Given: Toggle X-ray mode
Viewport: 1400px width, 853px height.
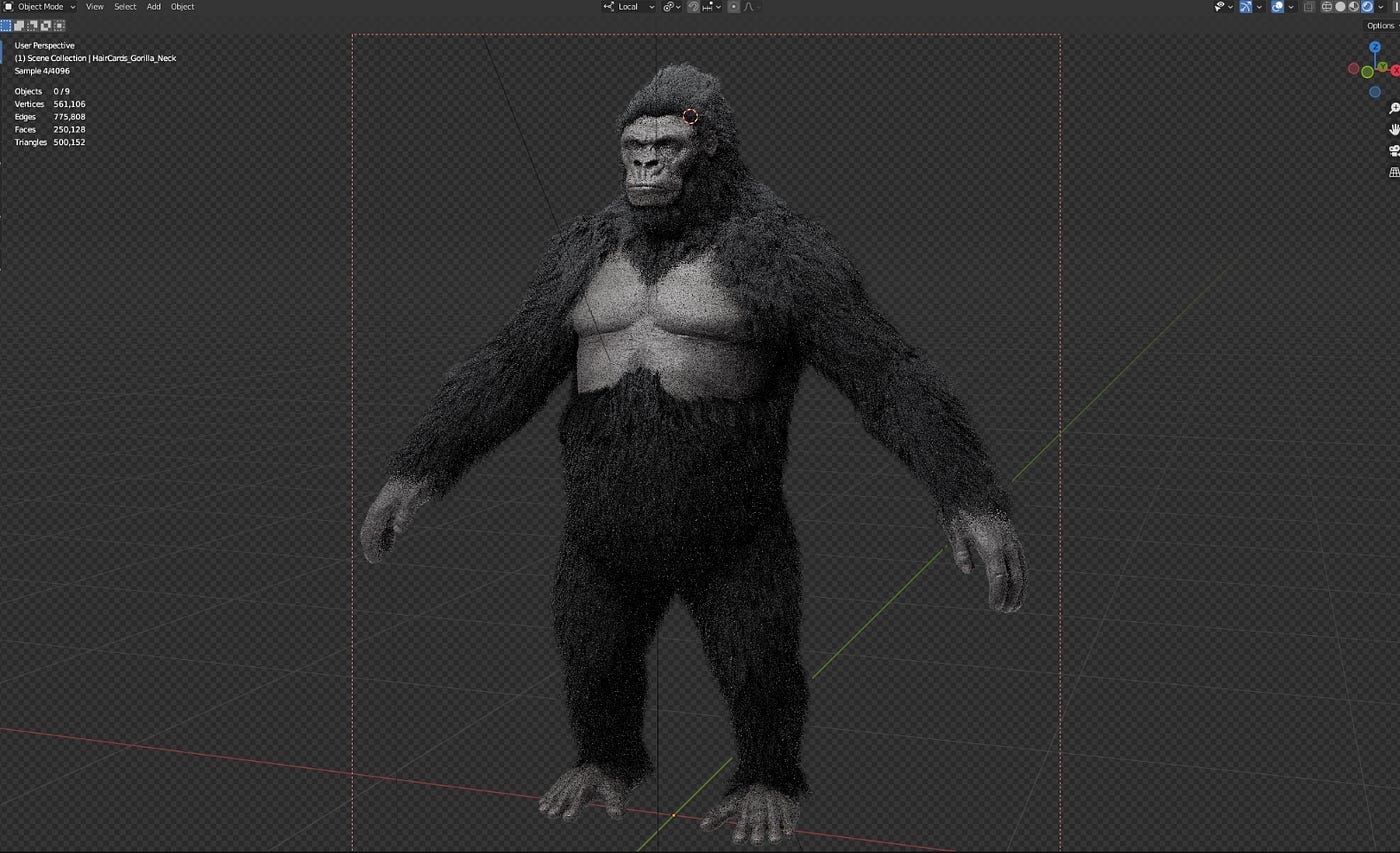Looking at the screenshot, I should click(x=1309, y=7).
